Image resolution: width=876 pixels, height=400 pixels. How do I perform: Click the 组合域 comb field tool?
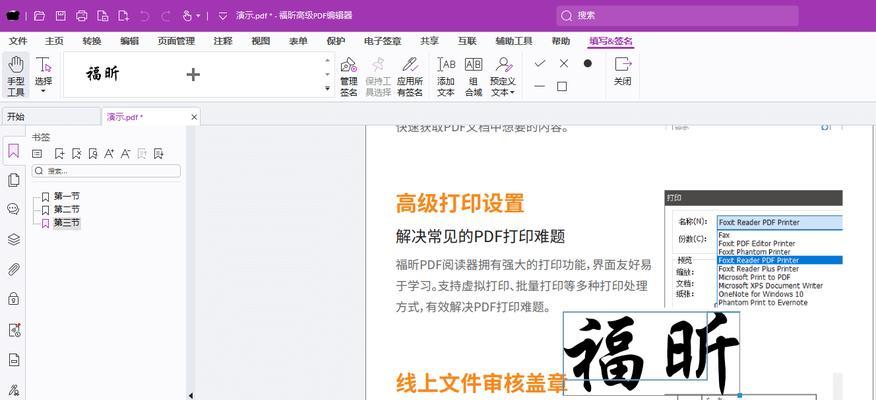tap(473, 75)
